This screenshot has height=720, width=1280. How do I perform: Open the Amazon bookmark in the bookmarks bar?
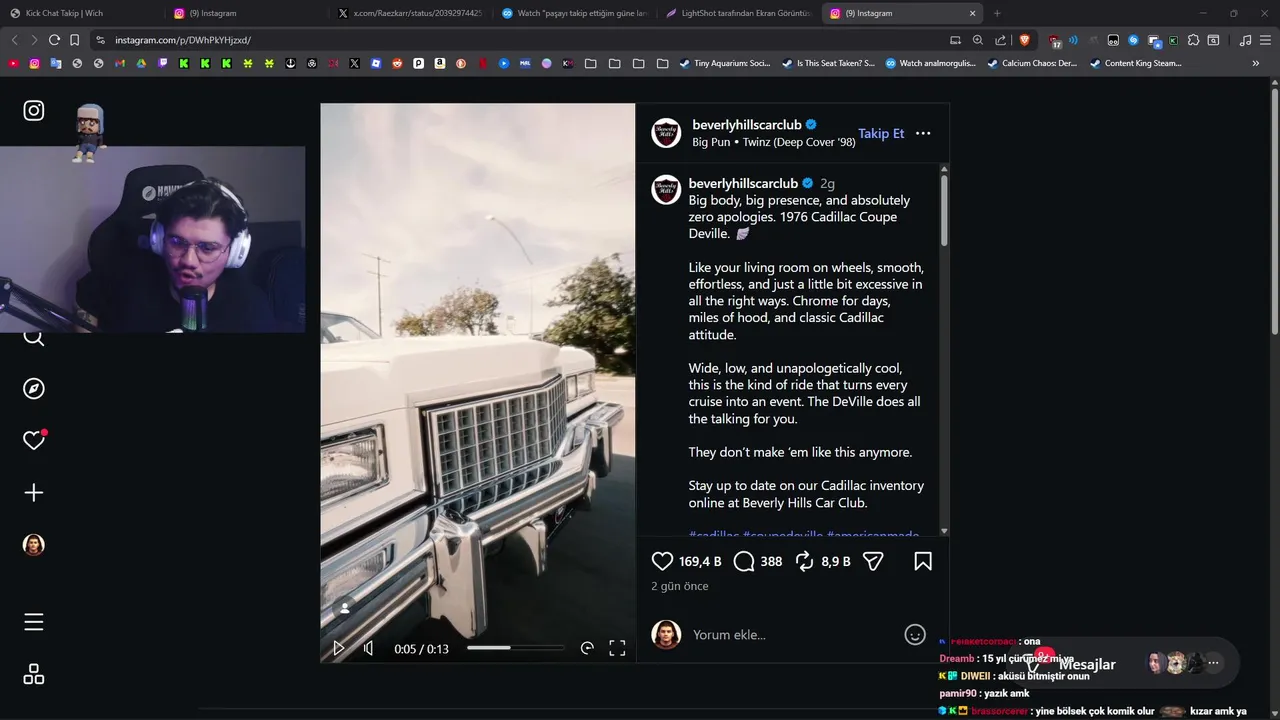(440, 63)
